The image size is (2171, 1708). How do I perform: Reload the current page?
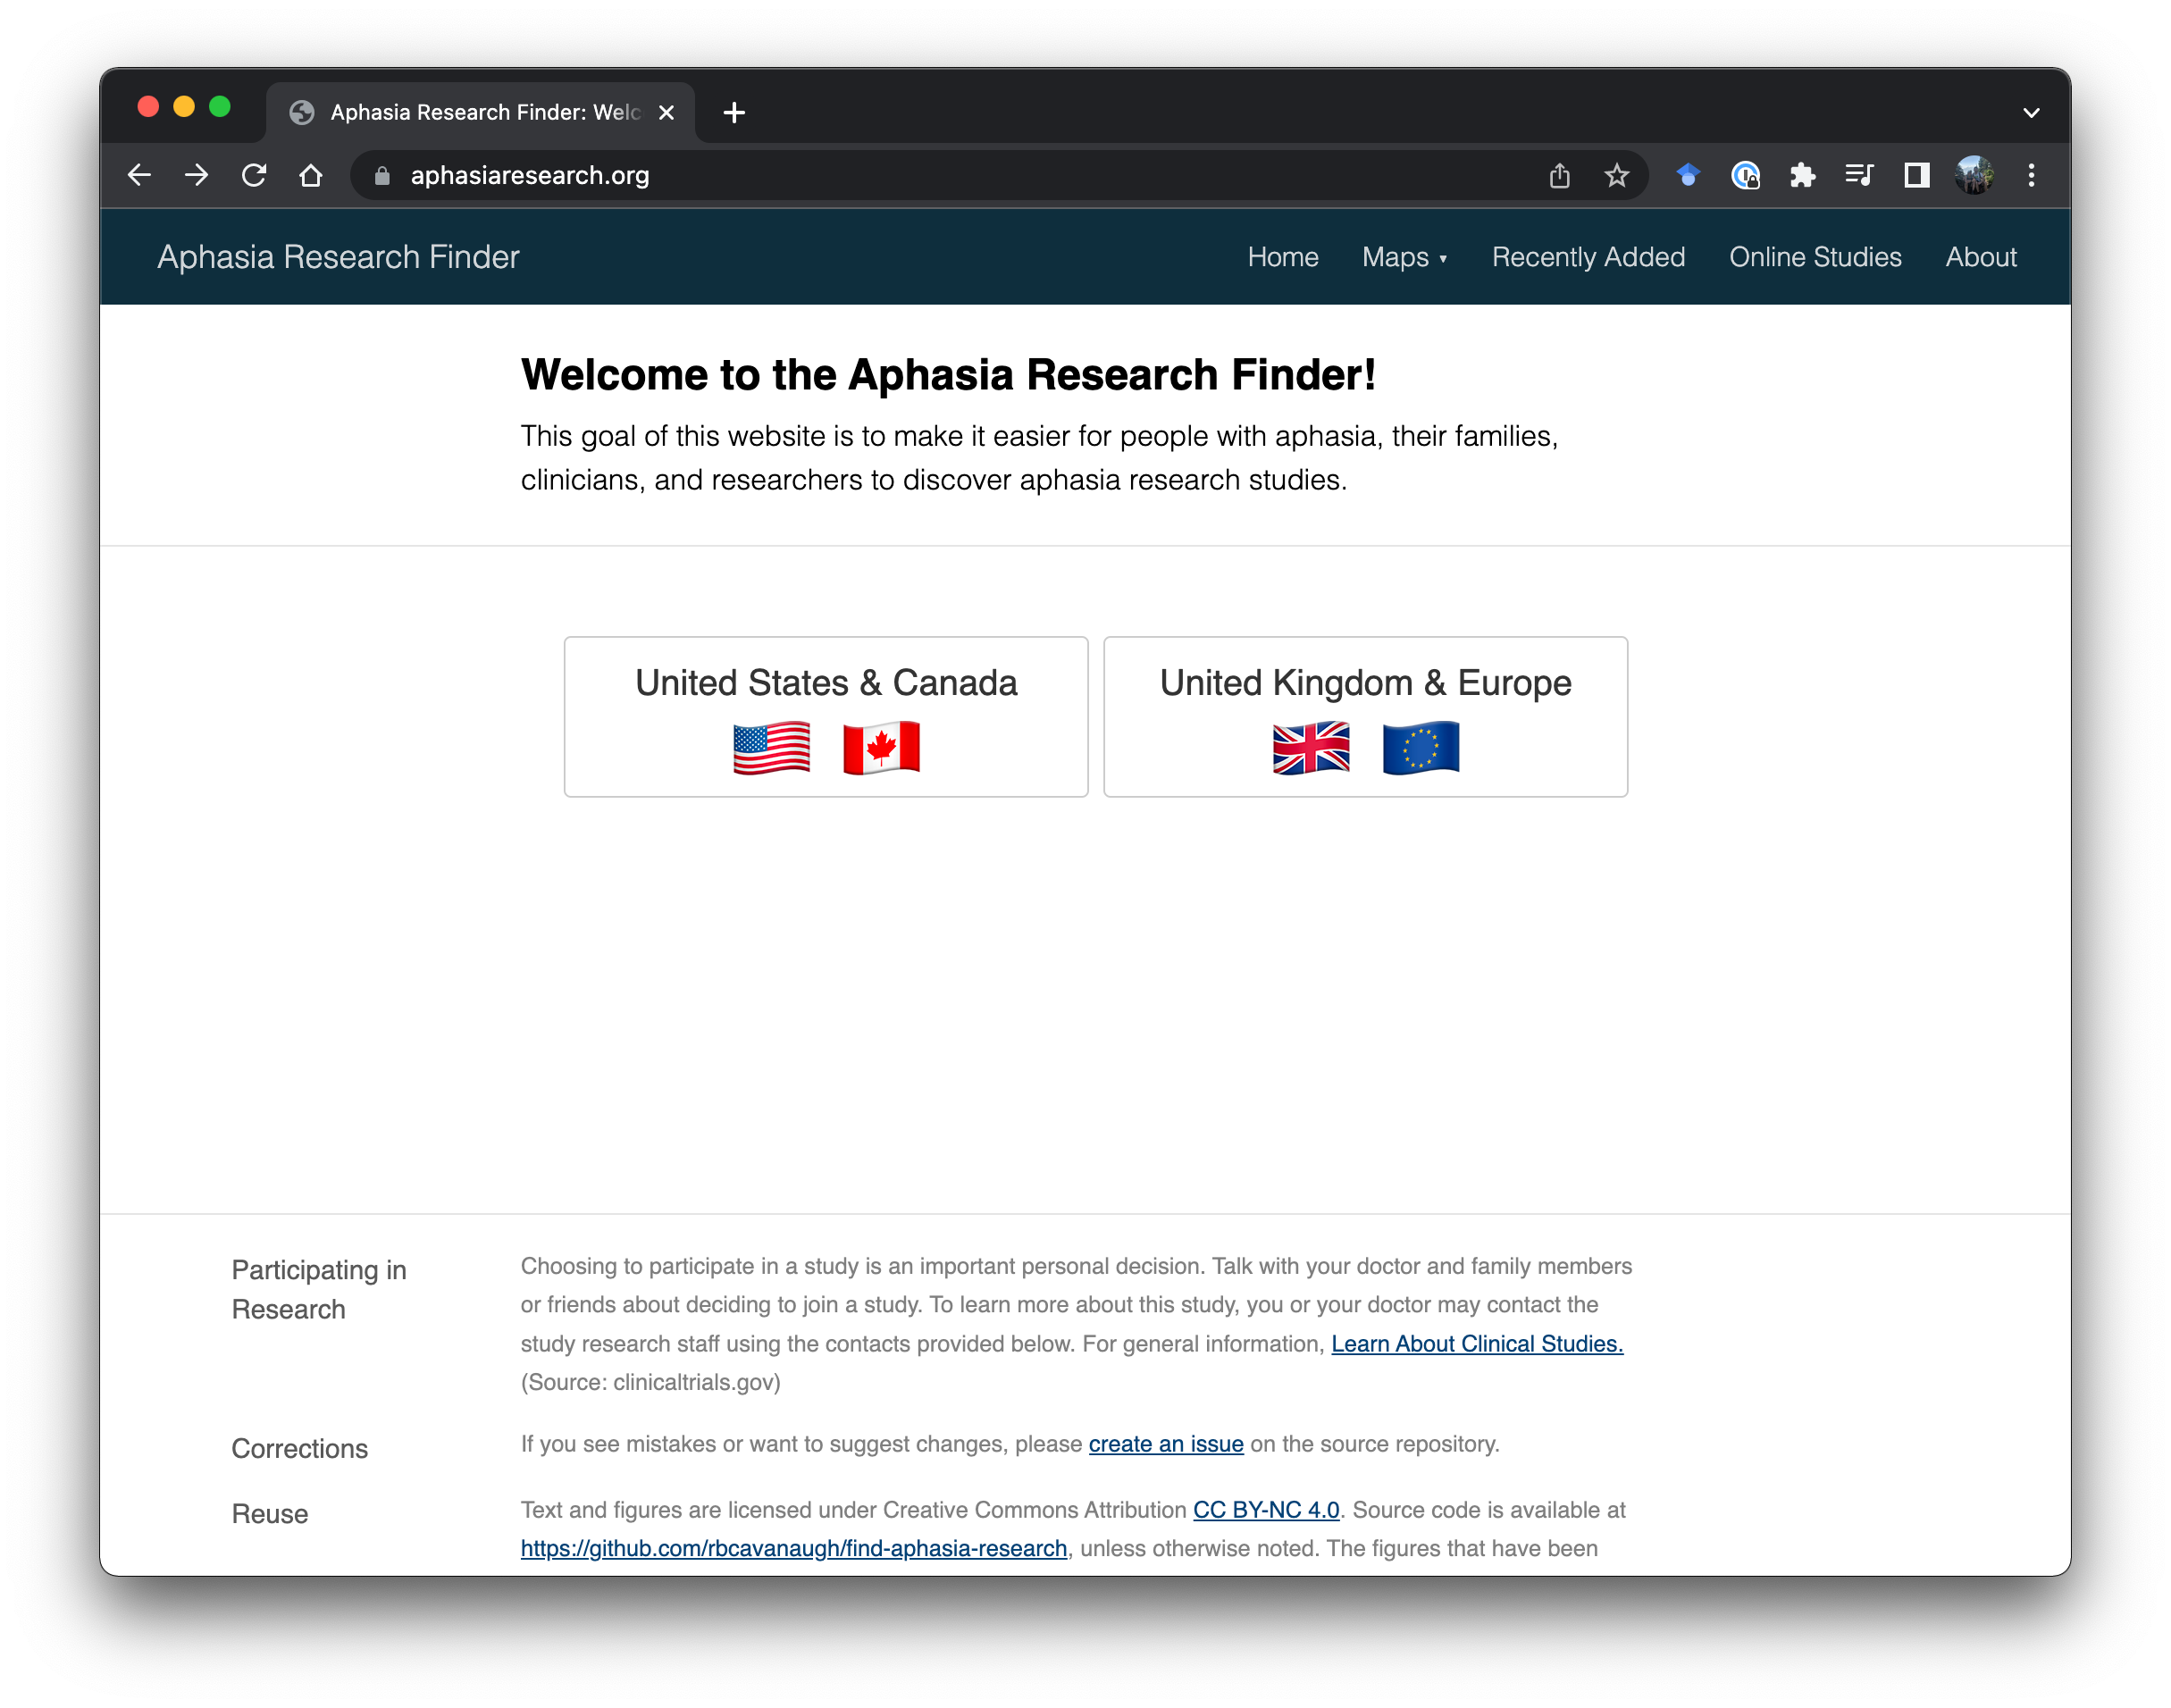[x=254, y=175]
